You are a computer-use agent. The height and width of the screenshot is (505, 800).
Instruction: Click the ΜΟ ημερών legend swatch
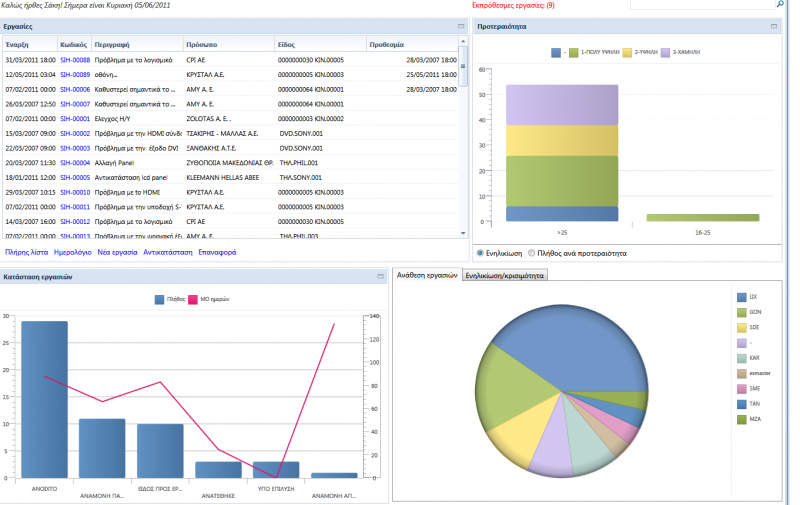(x=193, y=299)
